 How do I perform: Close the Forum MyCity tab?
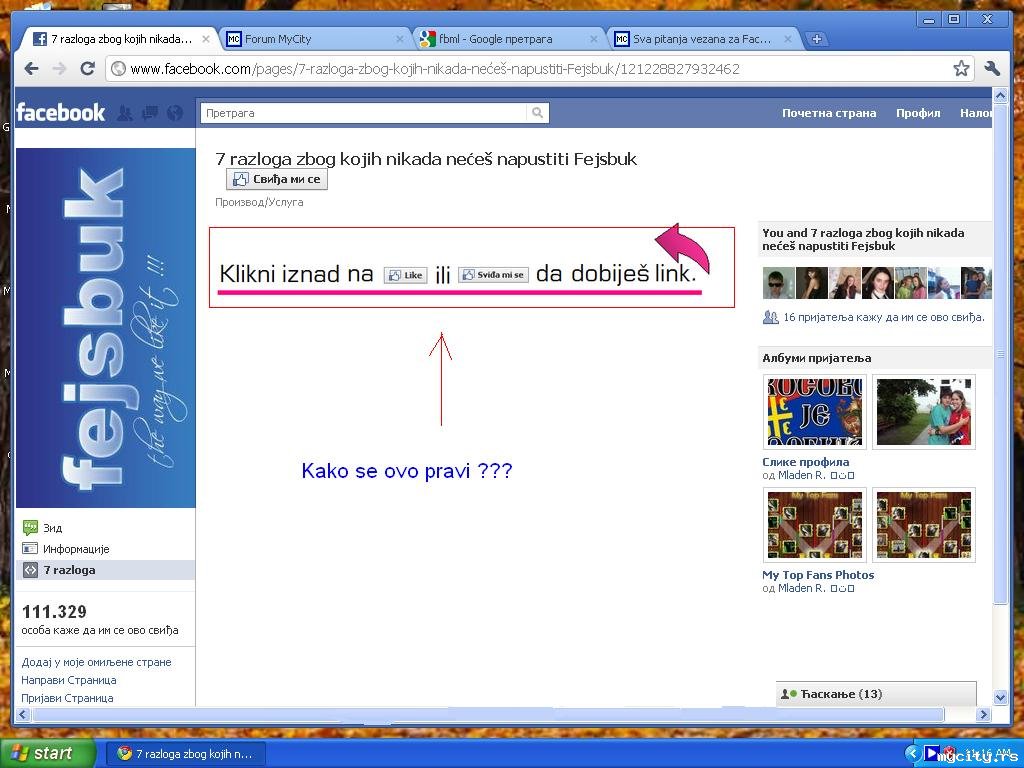coord(400,39)
